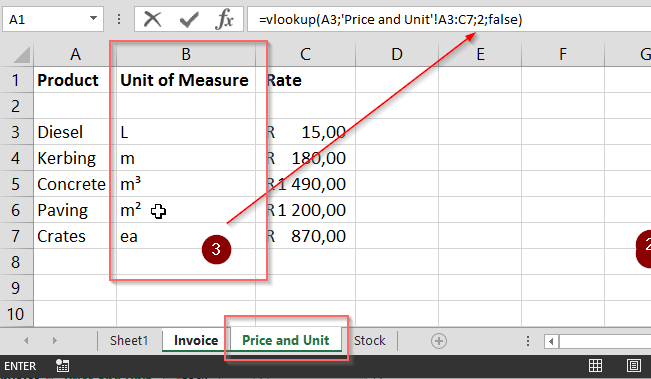This screenshot has width=651, height=379.
Task: Click the sheet tab bar splitter dots
Action: click(x=528, y=341)
